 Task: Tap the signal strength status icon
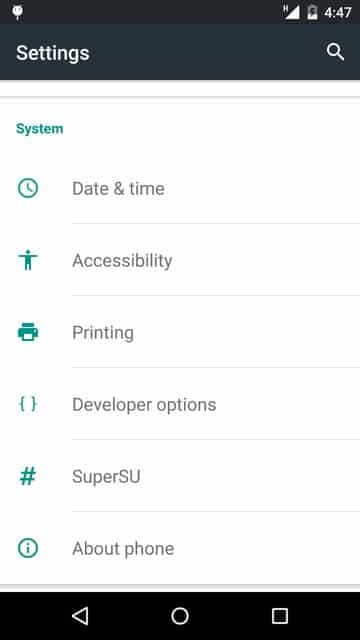[x=291, y=12]
